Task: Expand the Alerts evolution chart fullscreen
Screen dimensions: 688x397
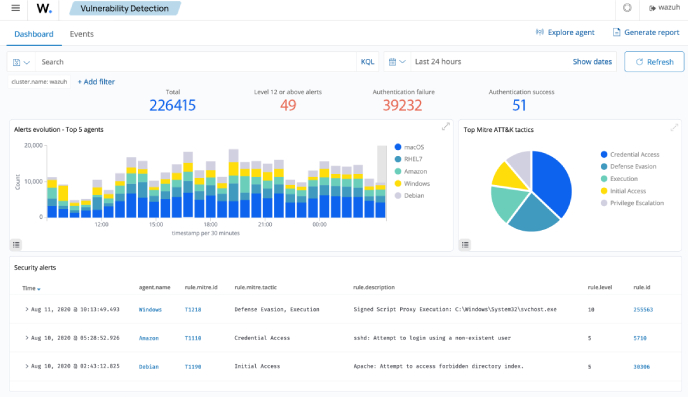Action: (x=446, y=127)
